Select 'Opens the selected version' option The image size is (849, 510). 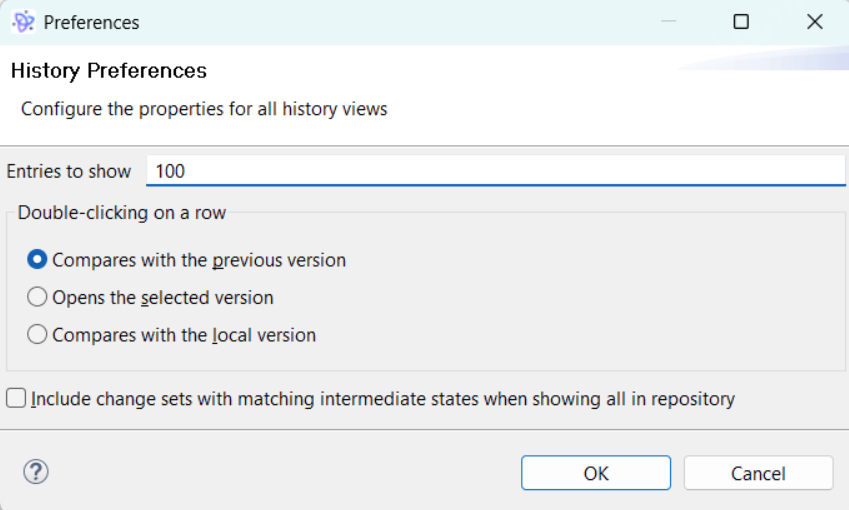click(x=37, y=297)
